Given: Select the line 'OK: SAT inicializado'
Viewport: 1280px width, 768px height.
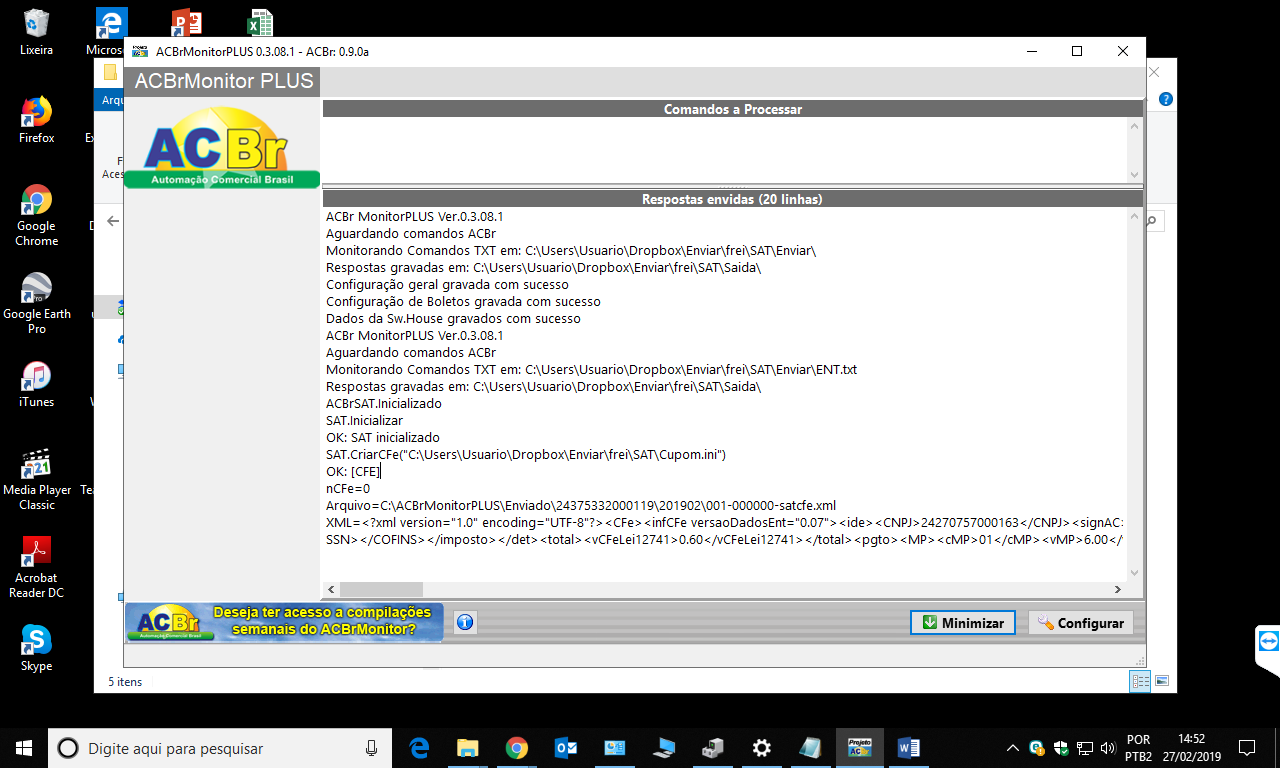Looking at the screenshot, I should [383, 437].
